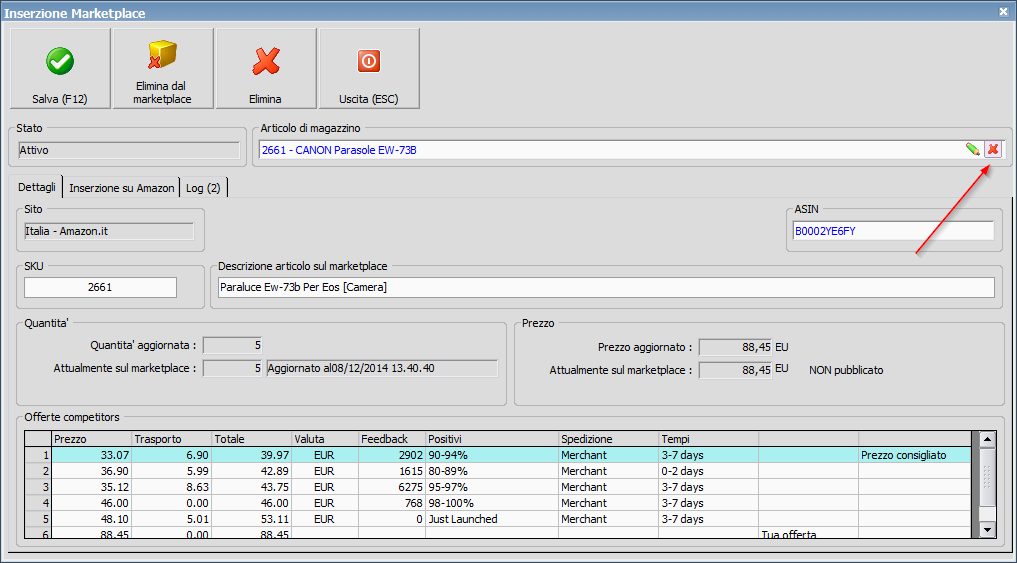Click the green pencil edit article icon
This screenshot has width=1017, height=563.
[972, 150]
